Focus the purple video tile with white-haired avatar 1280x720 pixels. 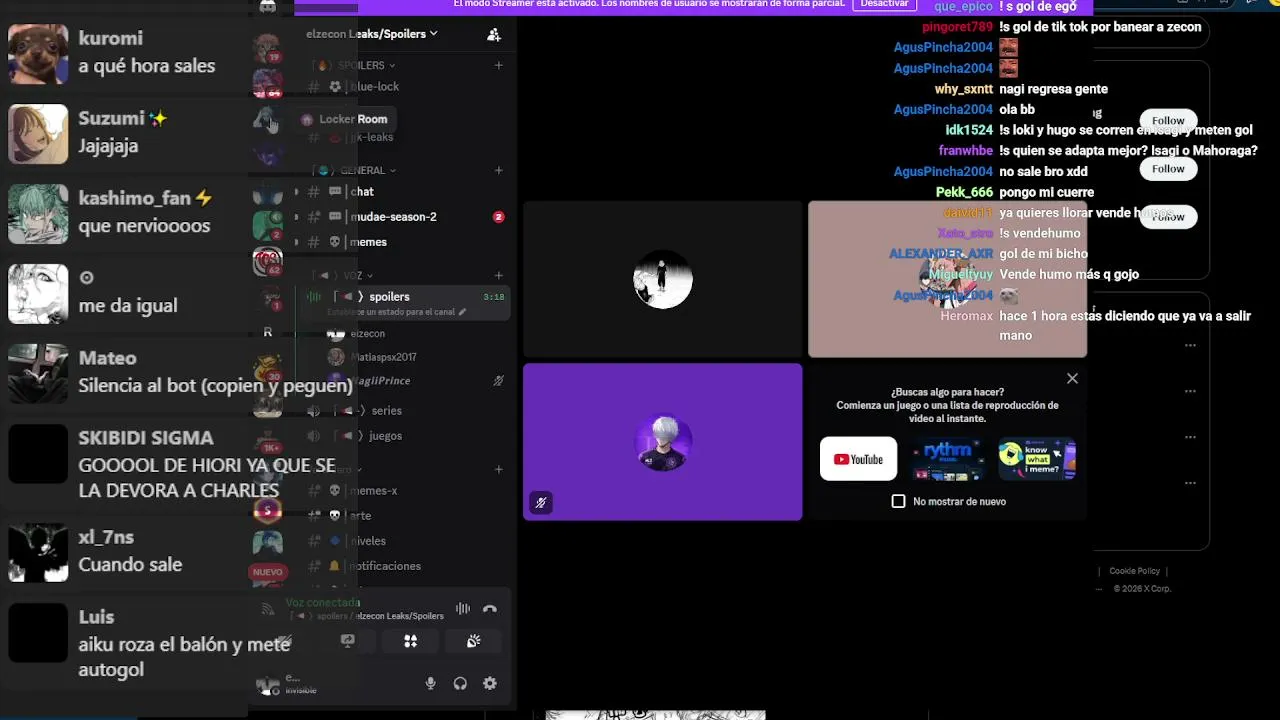662,442
